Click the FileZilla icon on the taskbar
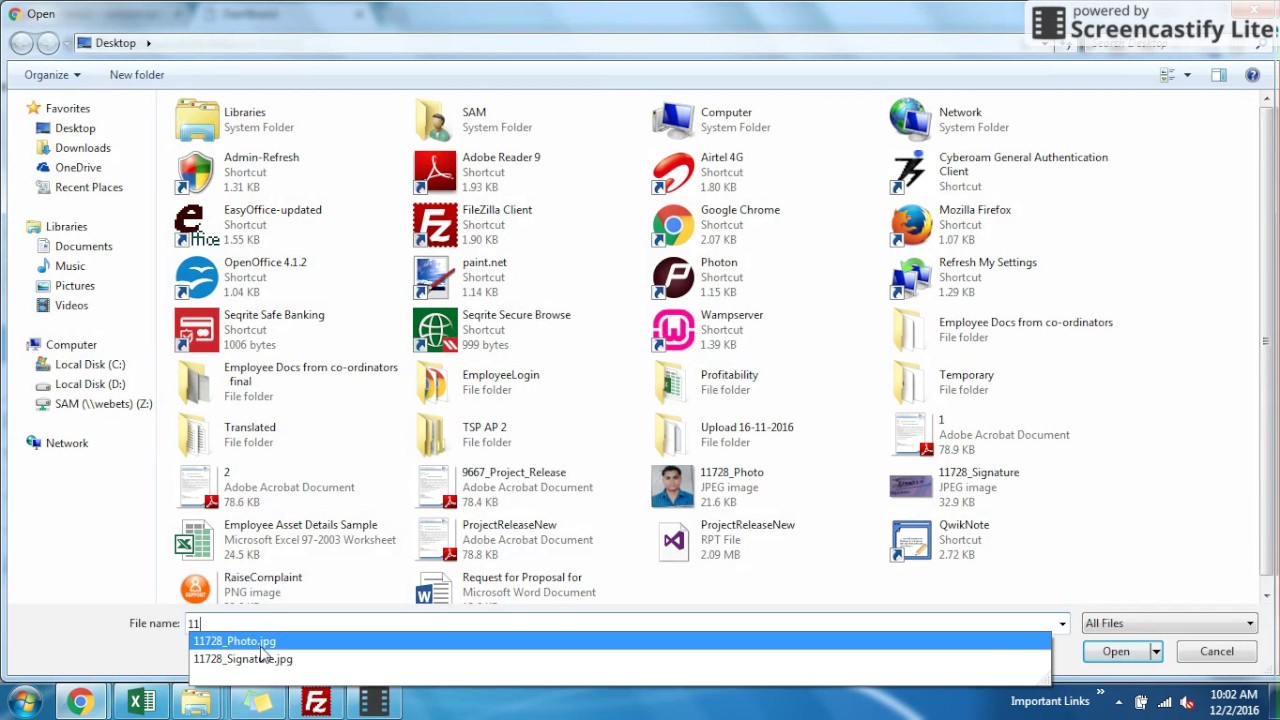The width and height of the screenshot is (1280, 720). coord(316,702)
